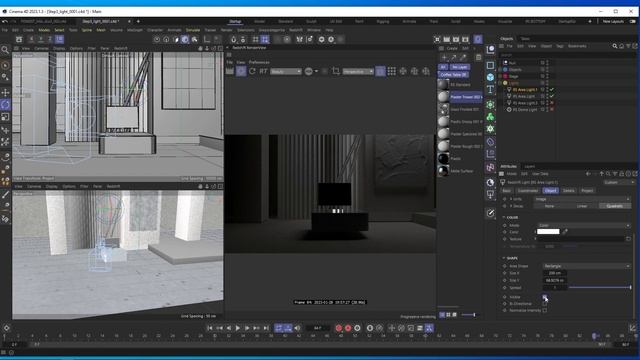Click the grid dots icon in RenderView toolbar

391,71
